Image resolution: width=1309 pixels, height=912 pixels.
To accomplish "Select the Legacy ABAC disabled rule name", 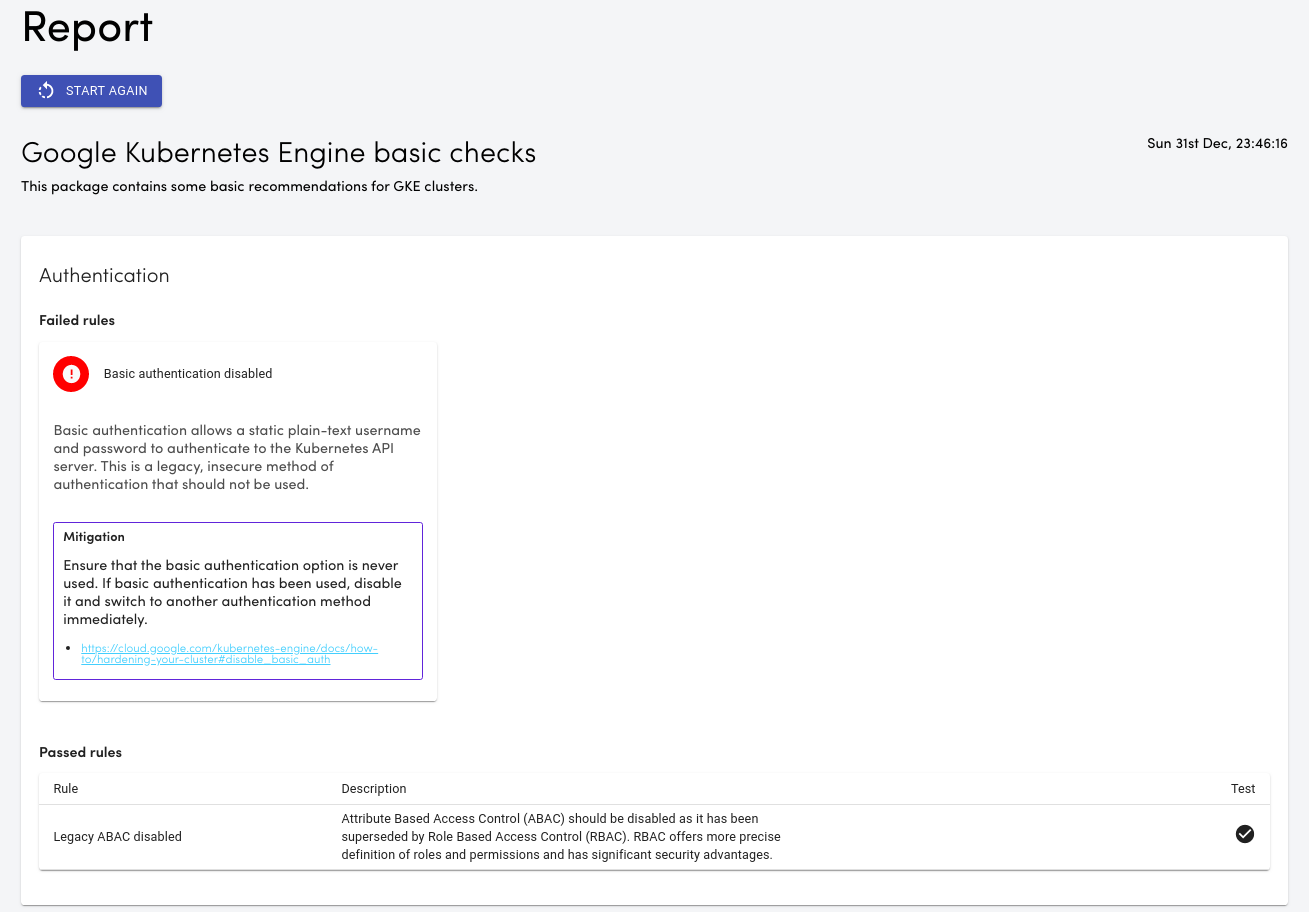I will [118, 837].
